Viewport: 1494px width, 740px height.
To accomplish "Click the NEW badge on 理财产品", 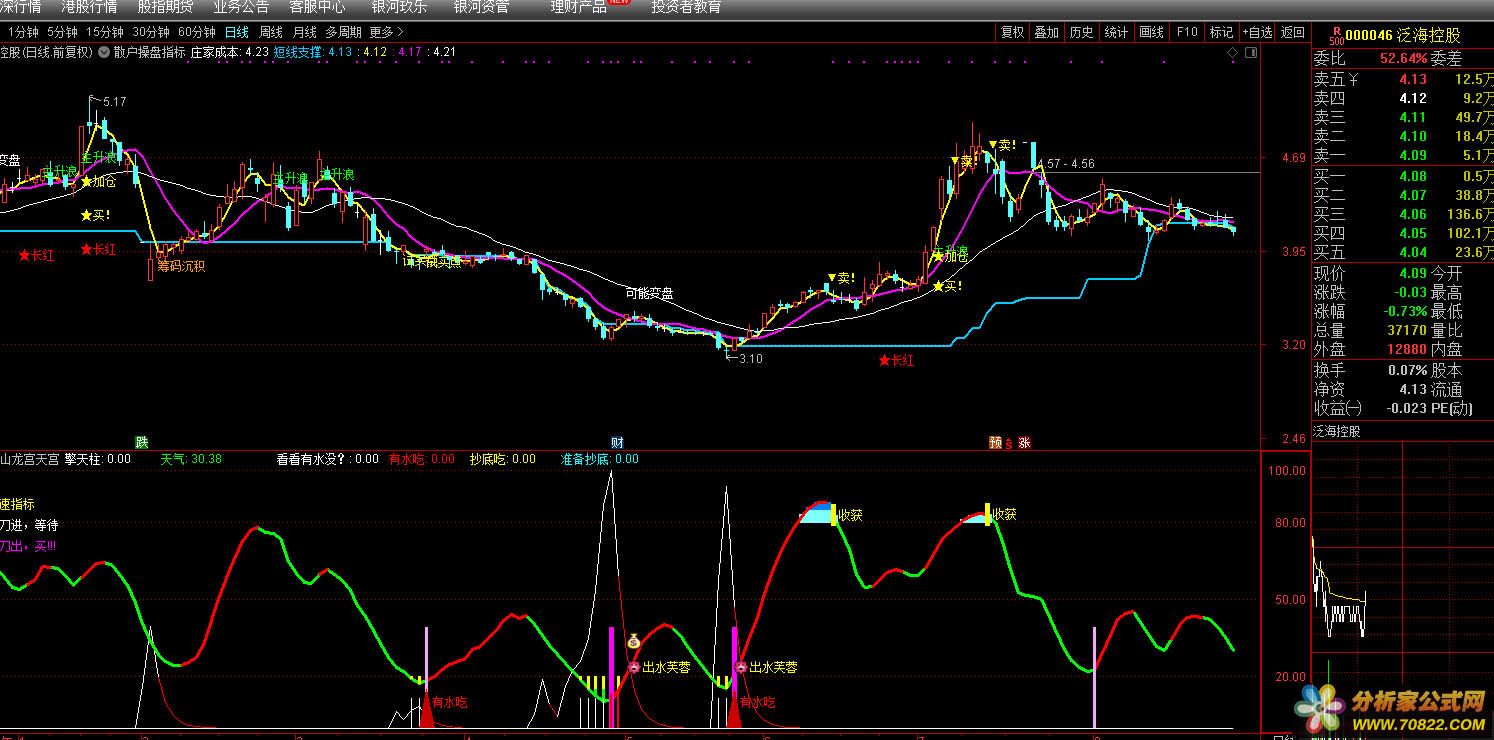I will coord(619,3).
